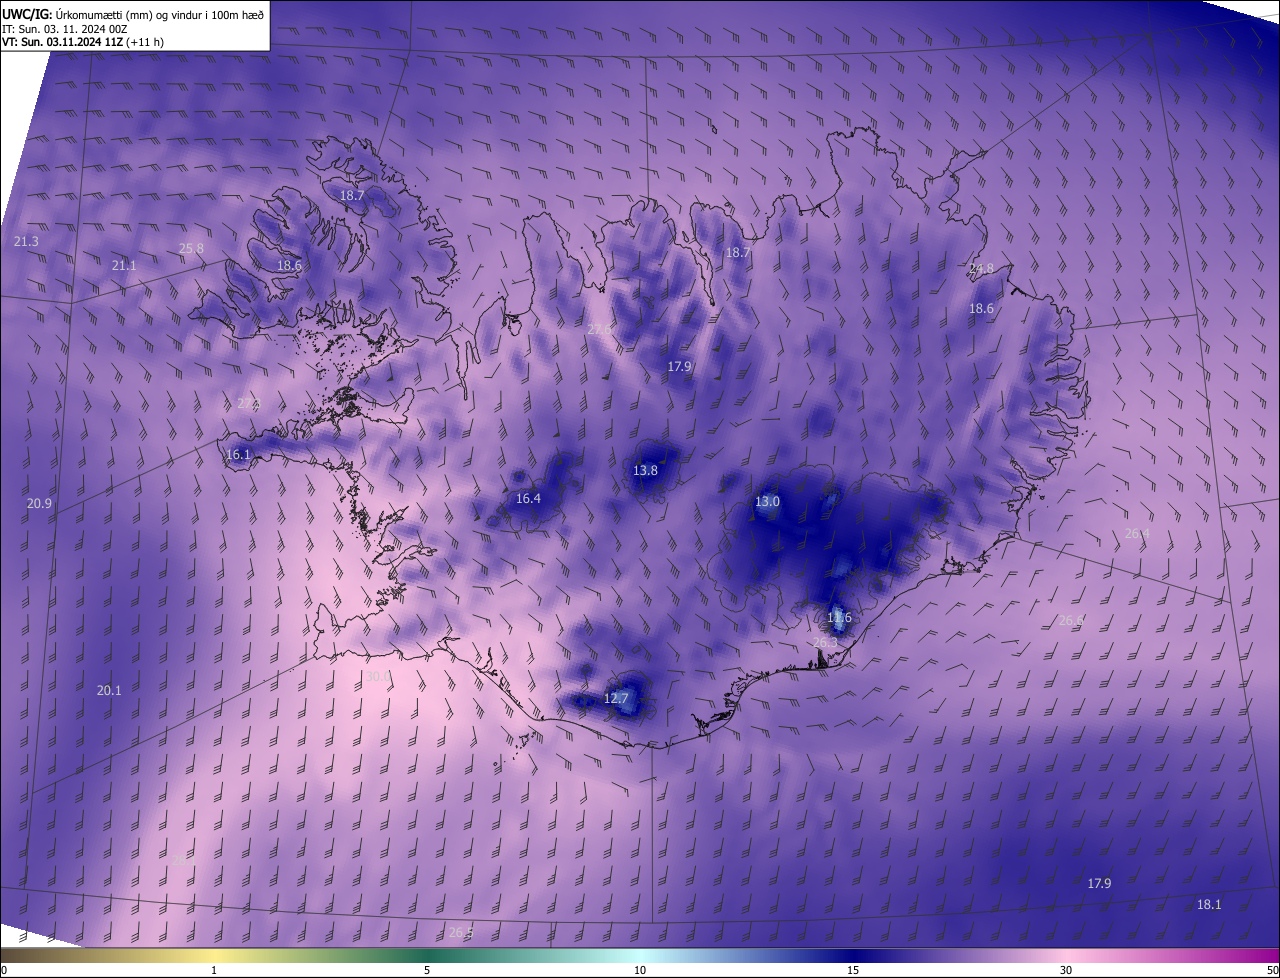
Task: Click the 13.8 value label
Action: coord(645,470)
